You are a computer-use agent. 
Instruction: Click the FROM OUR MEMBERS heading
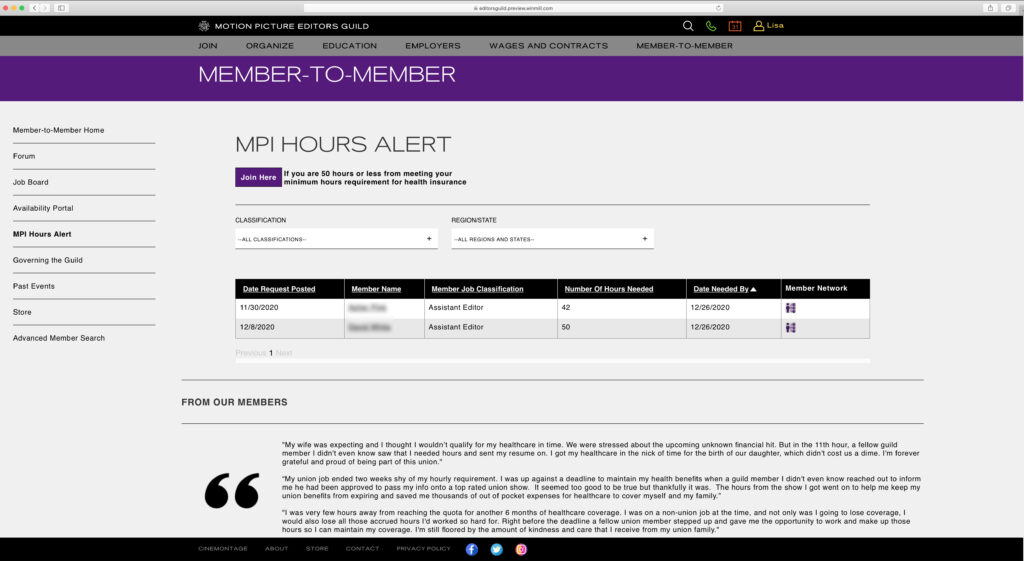(234, 402)
